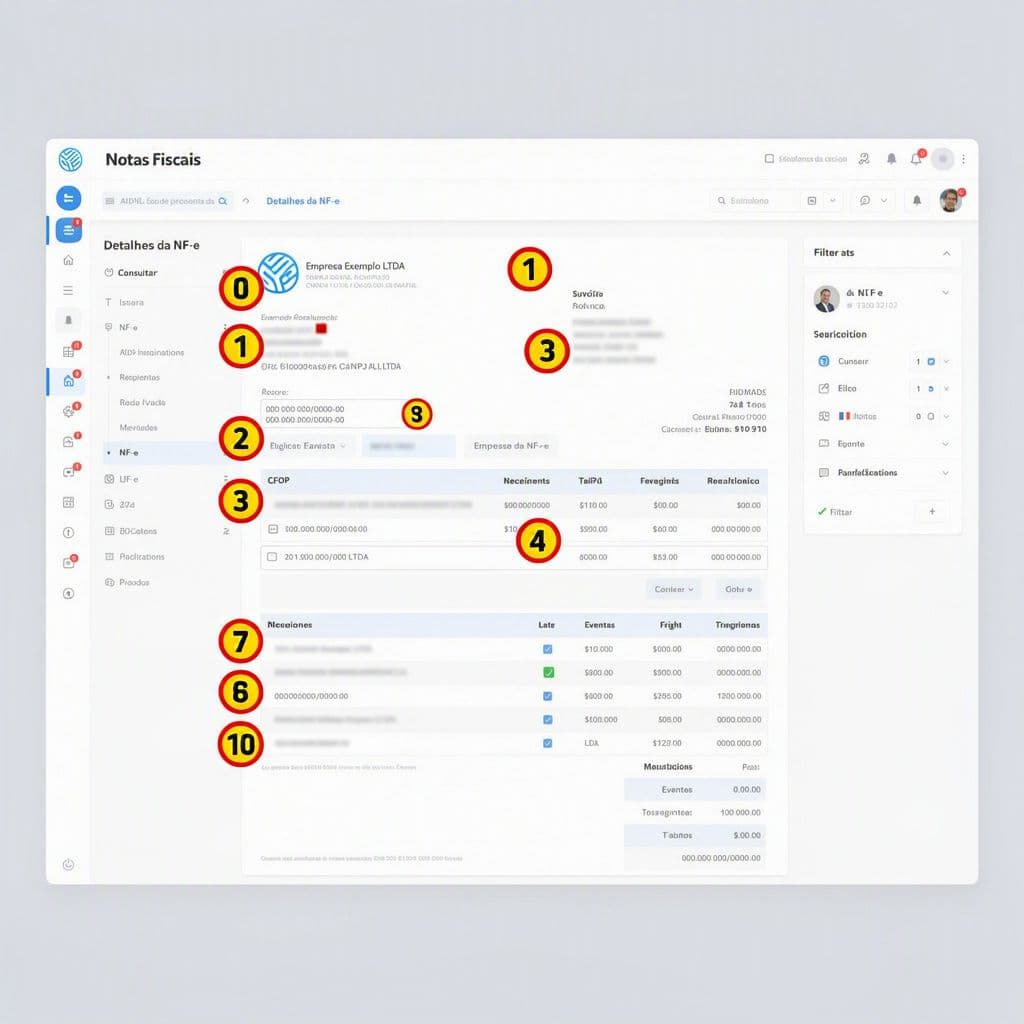Click small box icon beside Esinalono search

pyautogui.click(x=812, y=200)
